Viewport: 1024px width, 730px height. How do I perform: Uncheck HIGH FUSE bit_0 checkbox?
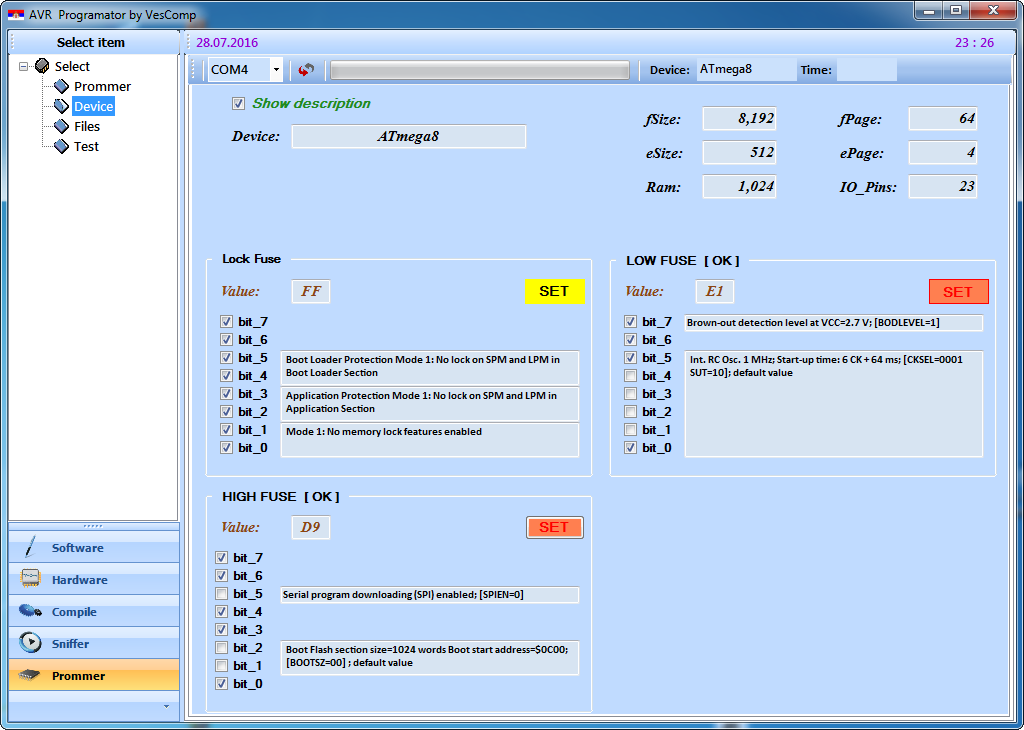221,684
